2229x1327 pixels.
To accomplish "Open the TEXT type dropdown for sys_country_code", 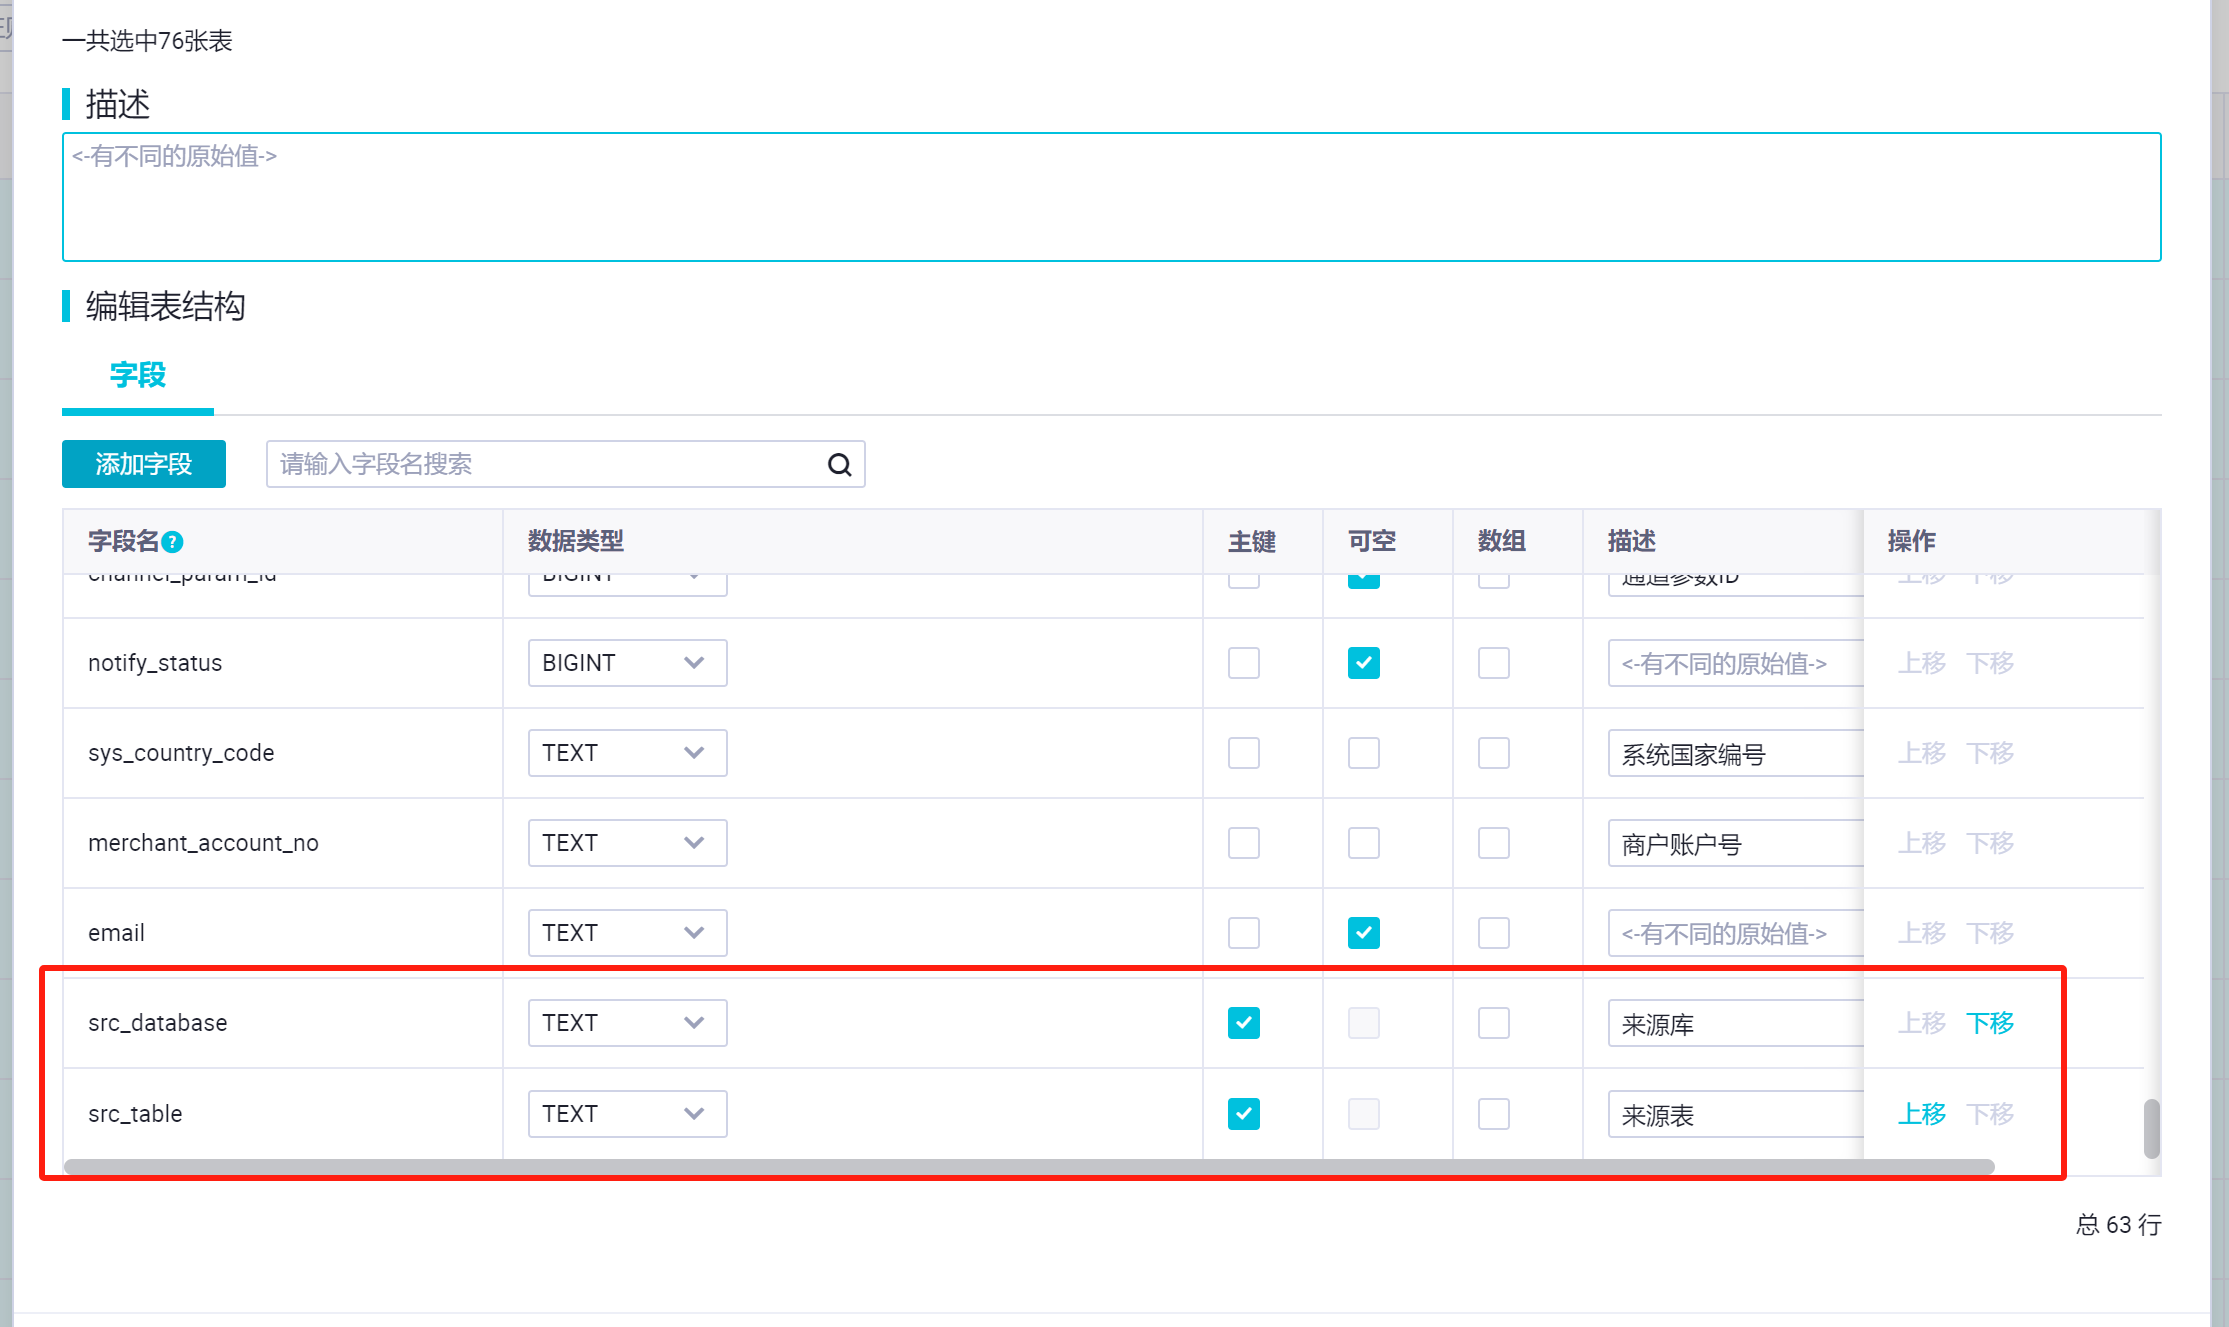I will (x=627, y=753).
